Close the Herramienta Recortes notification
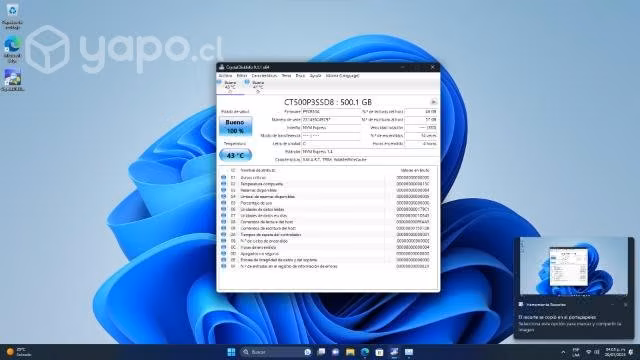This screenshot has width=640, height=360. pos(625,304)
